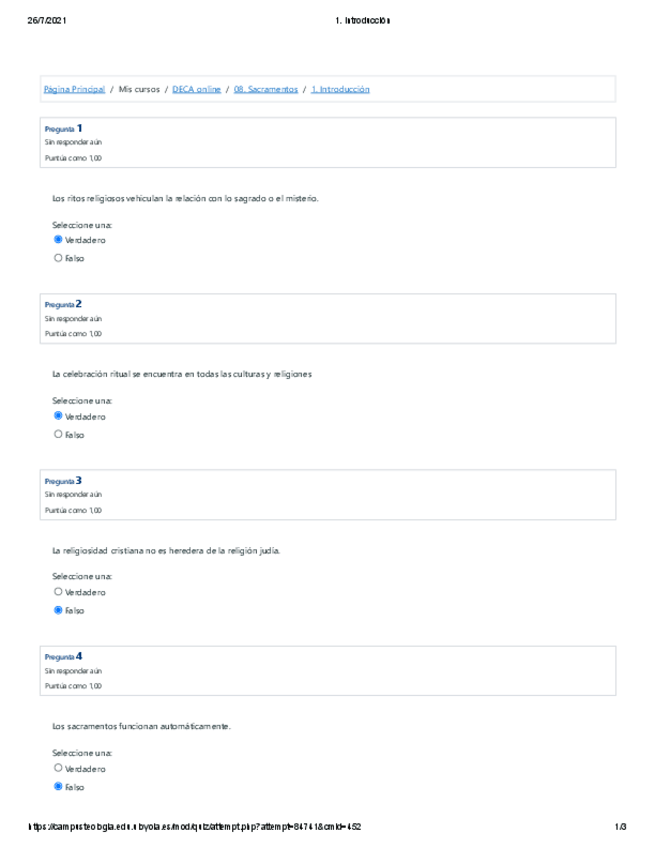Choose Verdadero for the celebración ritual question
Image resolution: width=655 pixels, height=848 pixels.
tap(58, 416)
